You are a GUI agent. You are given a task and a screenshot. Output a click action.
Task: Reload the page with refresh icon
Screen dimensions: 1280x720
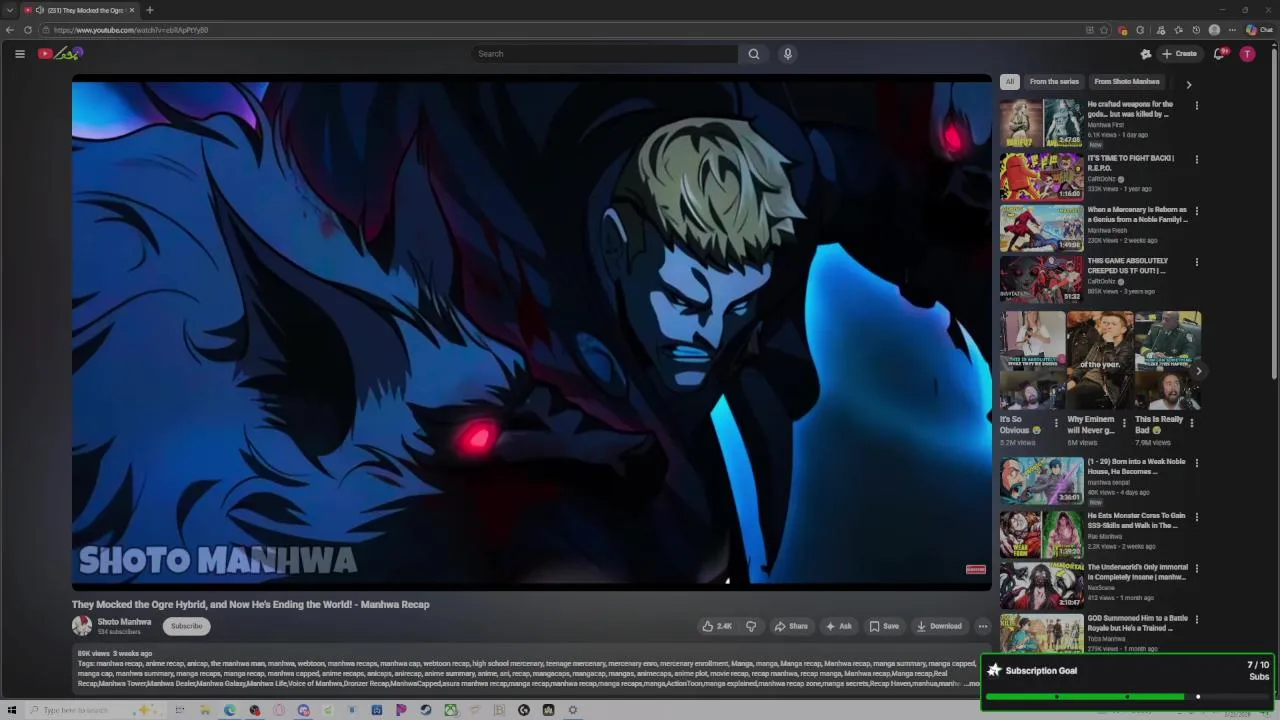(28, 30)
